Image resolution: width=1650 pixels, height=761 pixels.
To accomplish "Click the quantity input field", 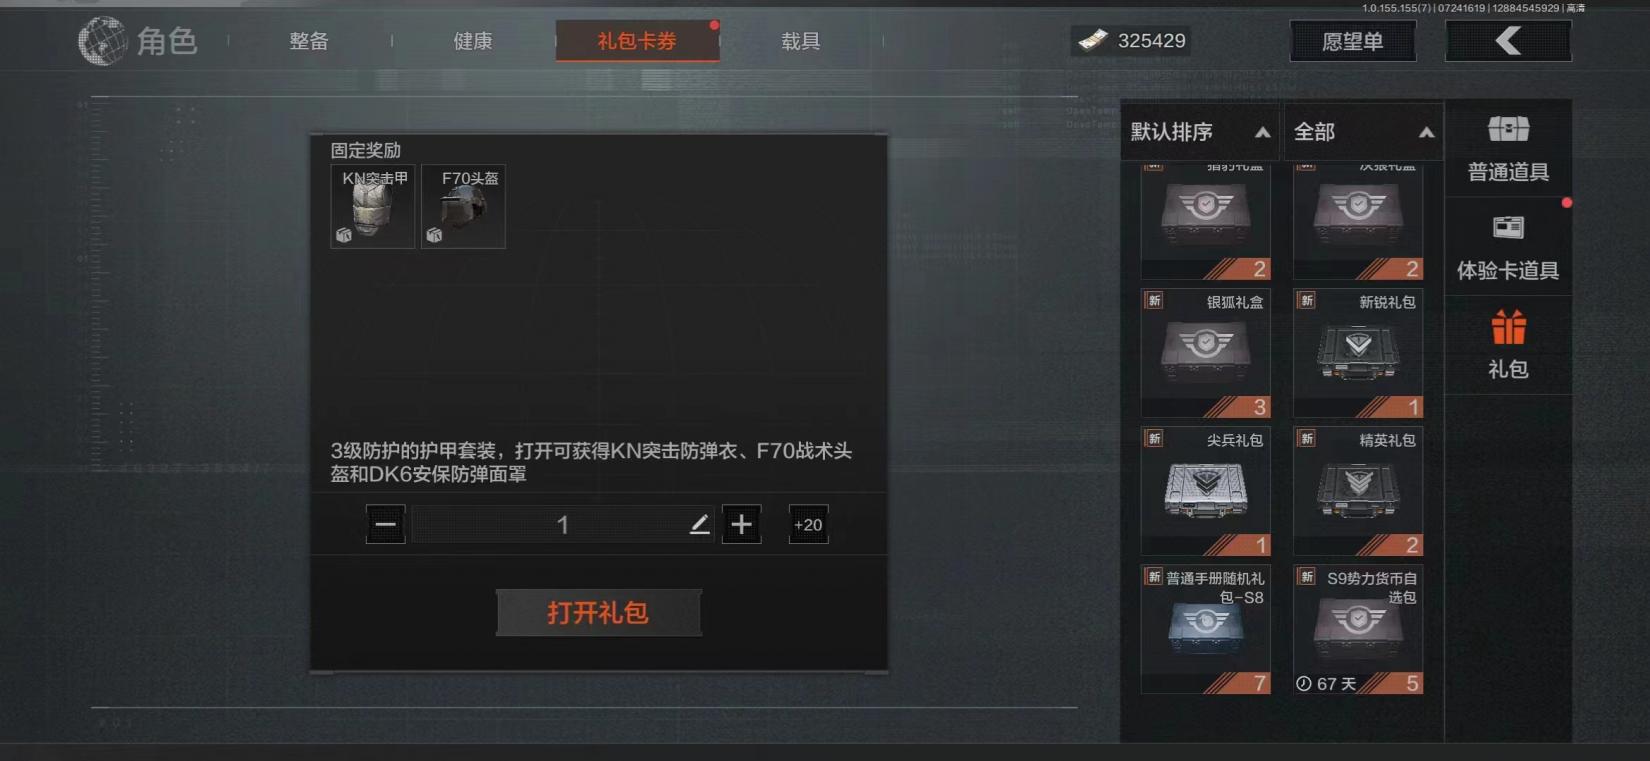I will (x=563, y=524).
